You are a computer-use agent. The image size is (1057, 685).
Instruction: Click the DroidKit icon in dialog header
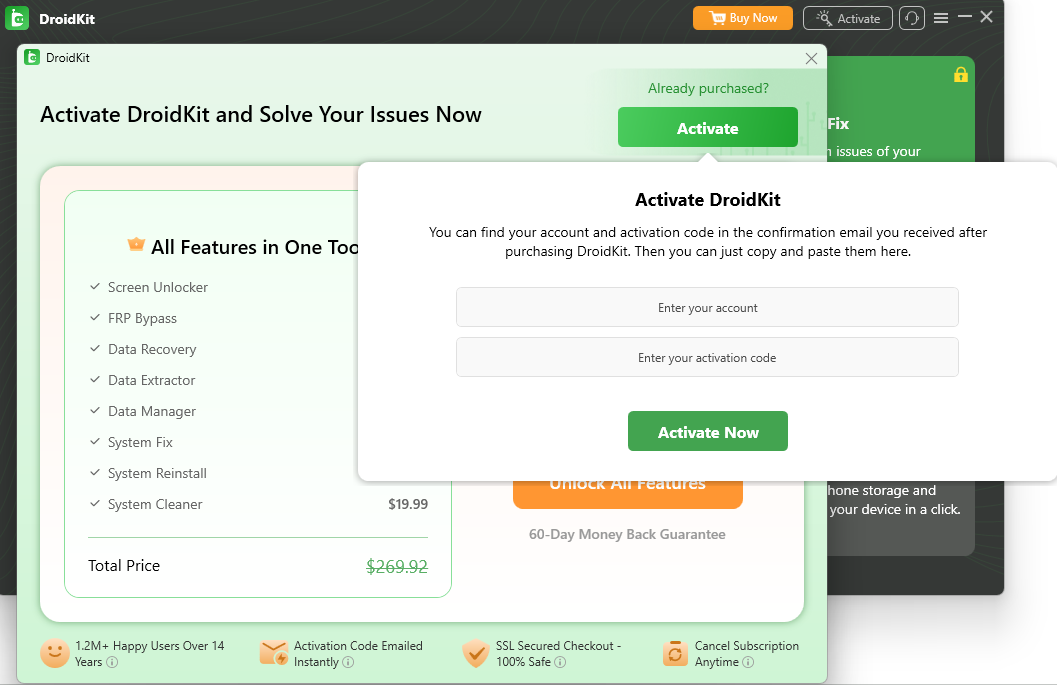click(x=32, y=57)
